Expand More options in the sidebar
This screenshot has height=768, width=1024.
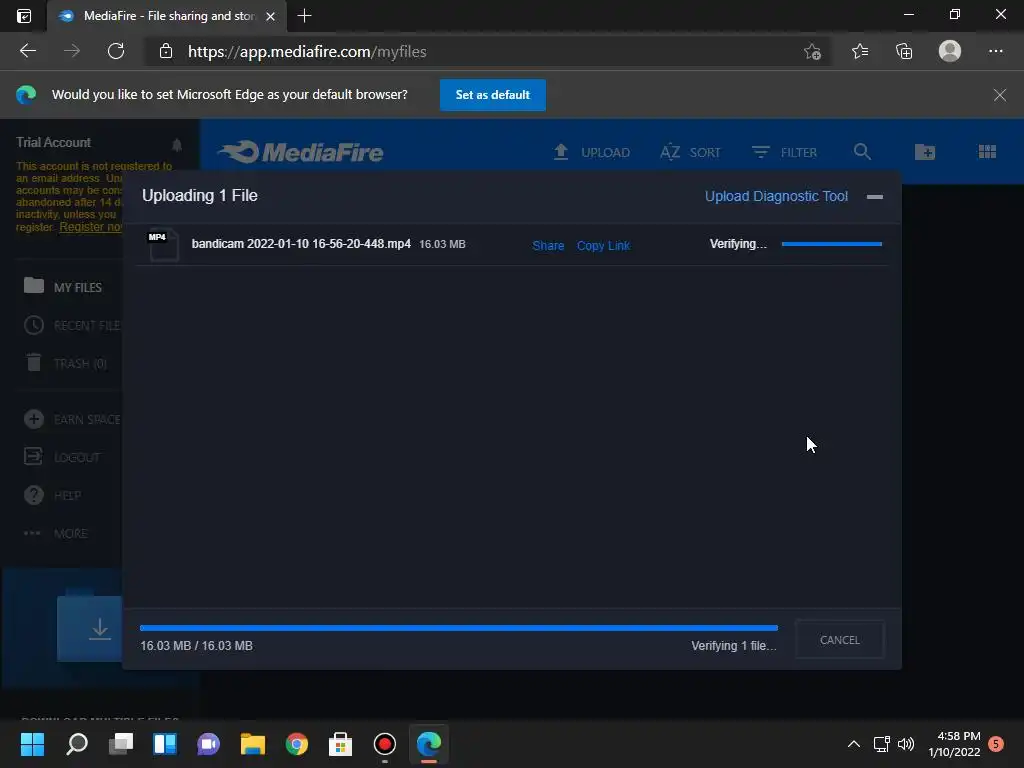56,533
